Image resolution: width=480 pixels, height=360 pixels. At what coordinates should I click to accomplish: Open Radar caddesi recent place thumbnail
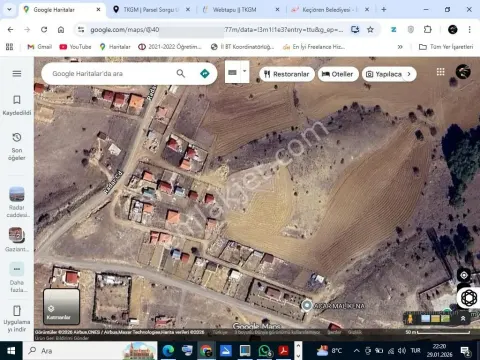tap(17, 202)
